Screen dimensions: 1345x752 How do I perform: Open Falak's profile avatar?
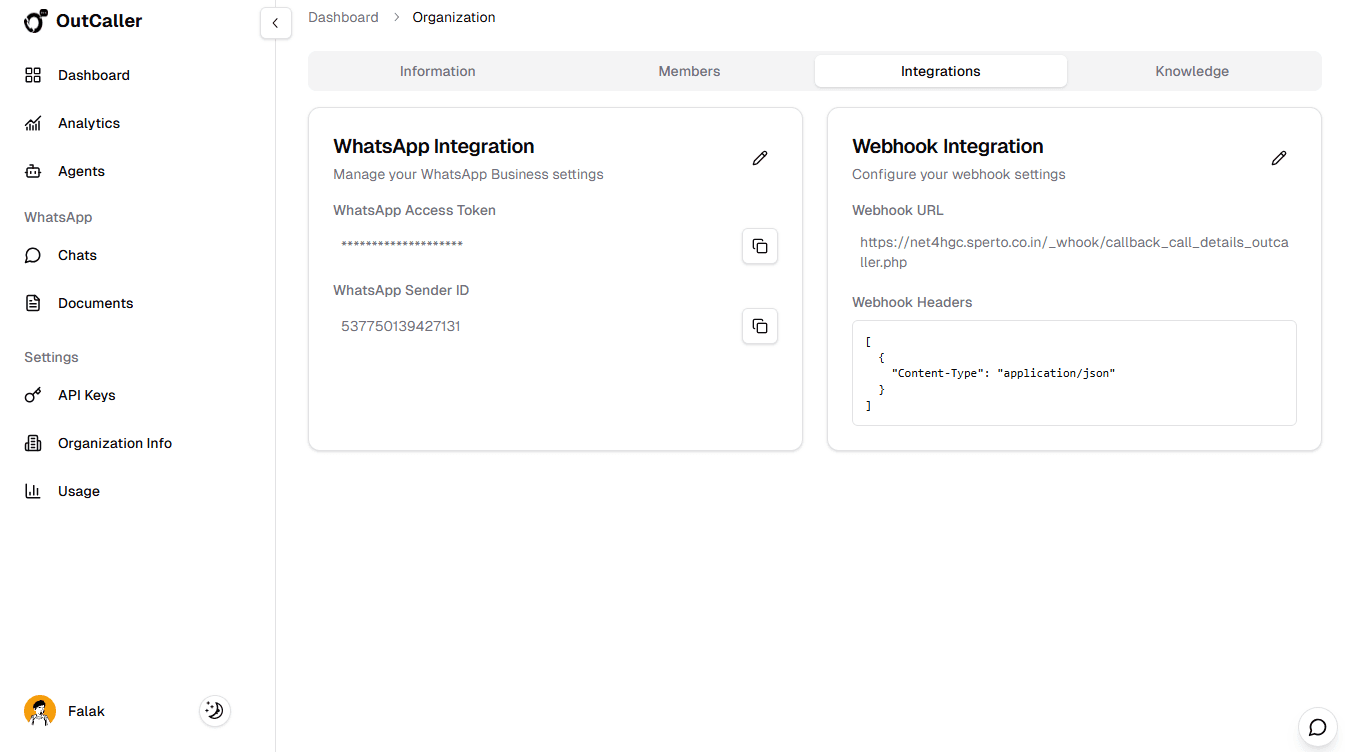pos(39,710)
